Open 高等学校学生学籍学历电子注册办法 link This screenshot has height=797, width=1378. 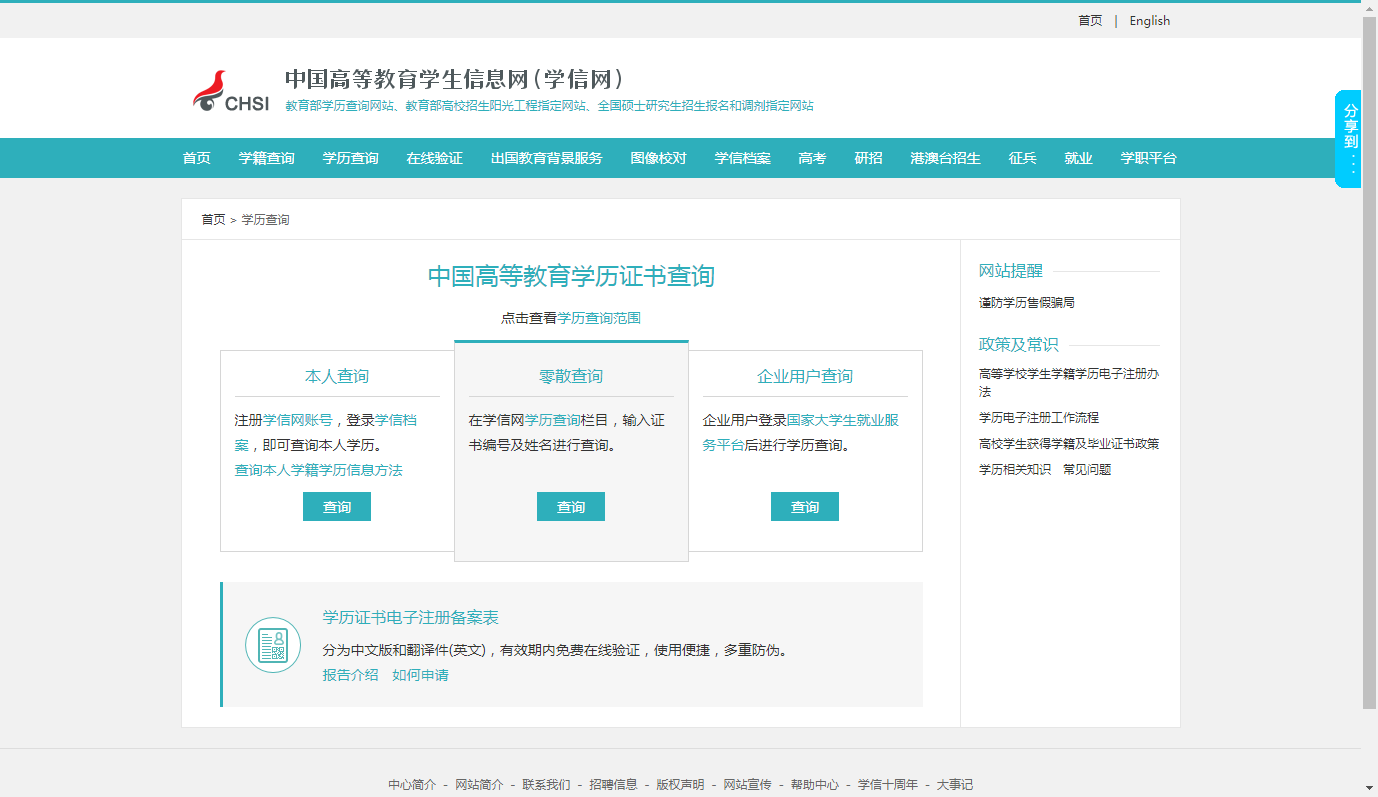pyautogui.click(x=1069, y=382)
